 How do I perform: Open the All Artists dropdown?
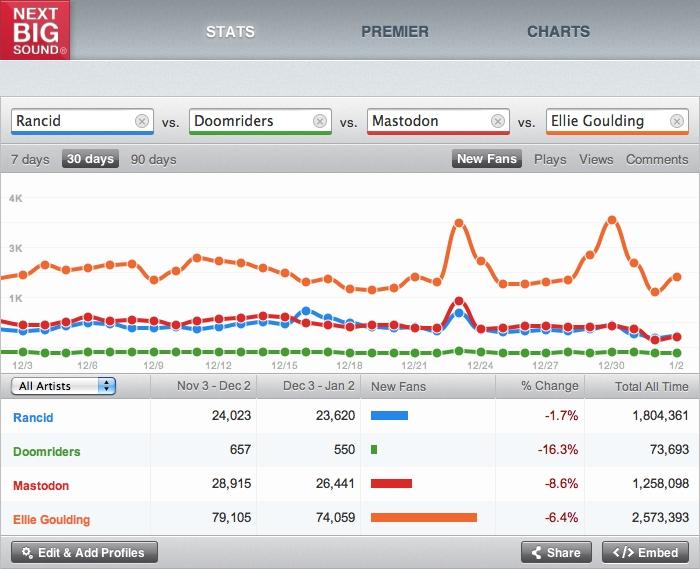coord(63,386)
